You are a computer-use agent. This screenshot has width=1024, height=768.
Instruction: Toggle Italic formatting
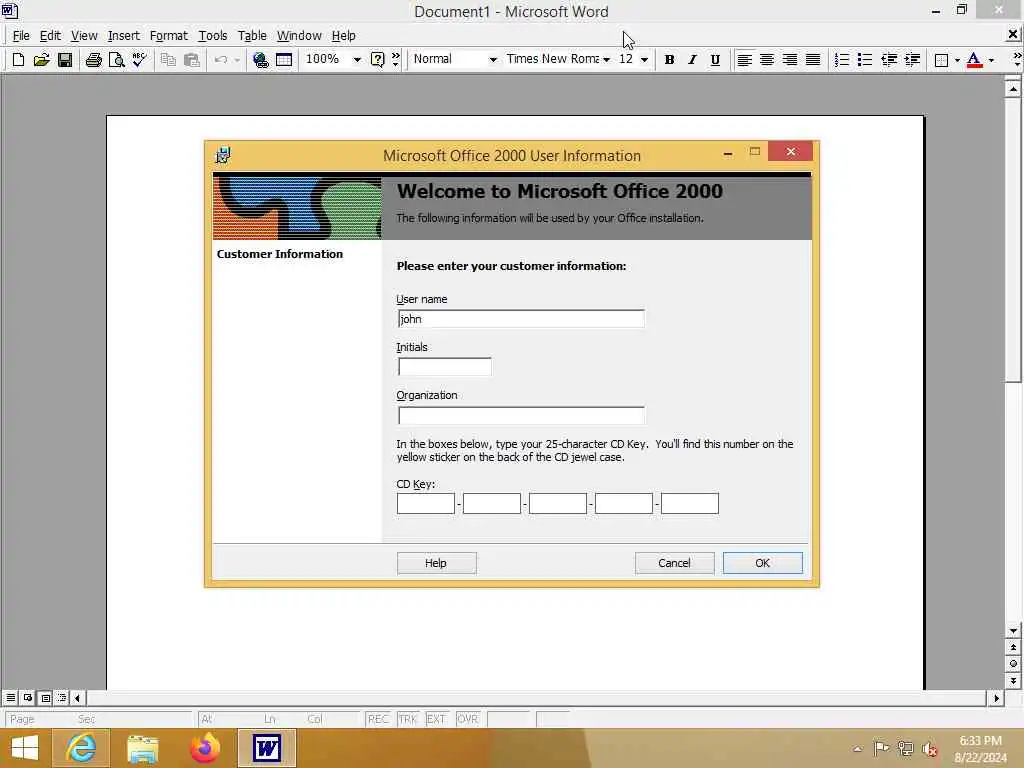click(692, 60)
